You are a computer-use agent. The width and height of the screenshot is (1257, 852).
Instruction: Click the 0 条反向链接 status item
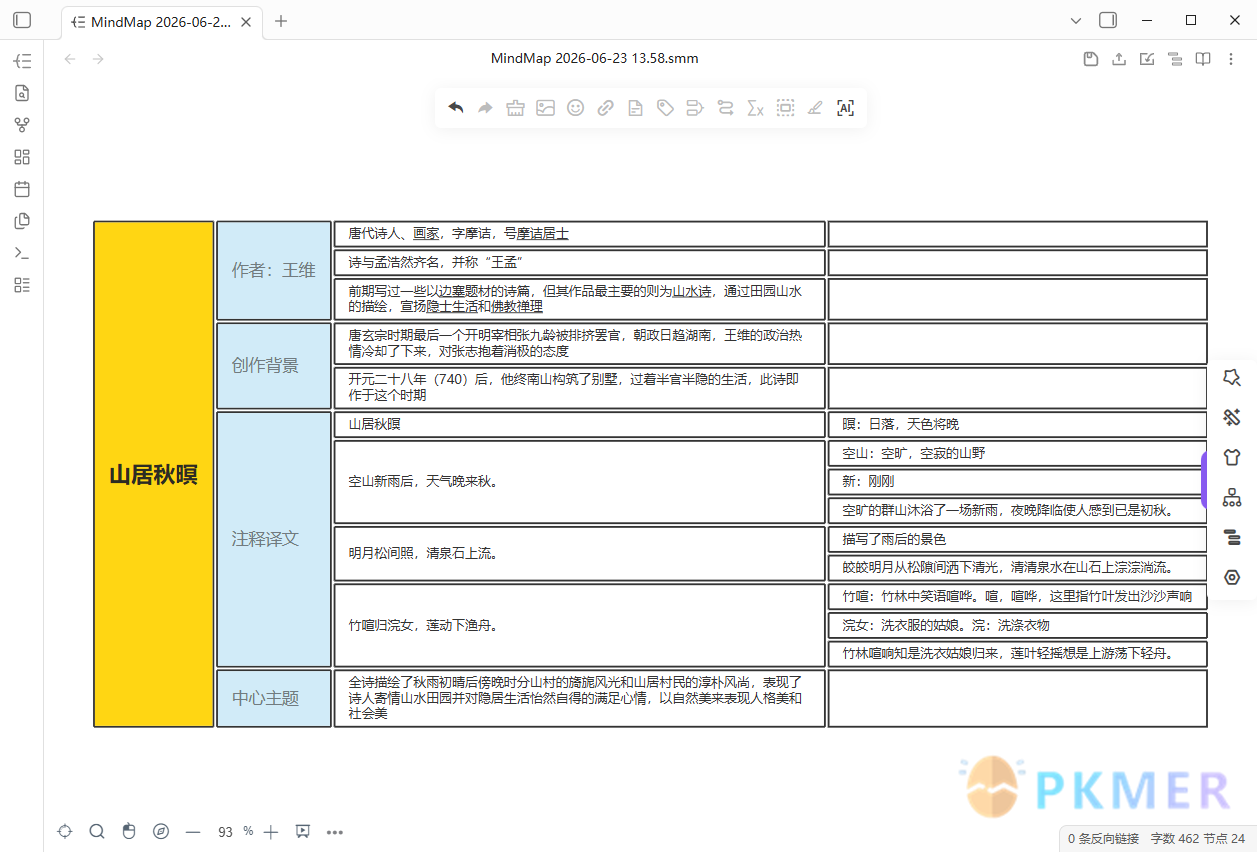[x=1103, y=838]
